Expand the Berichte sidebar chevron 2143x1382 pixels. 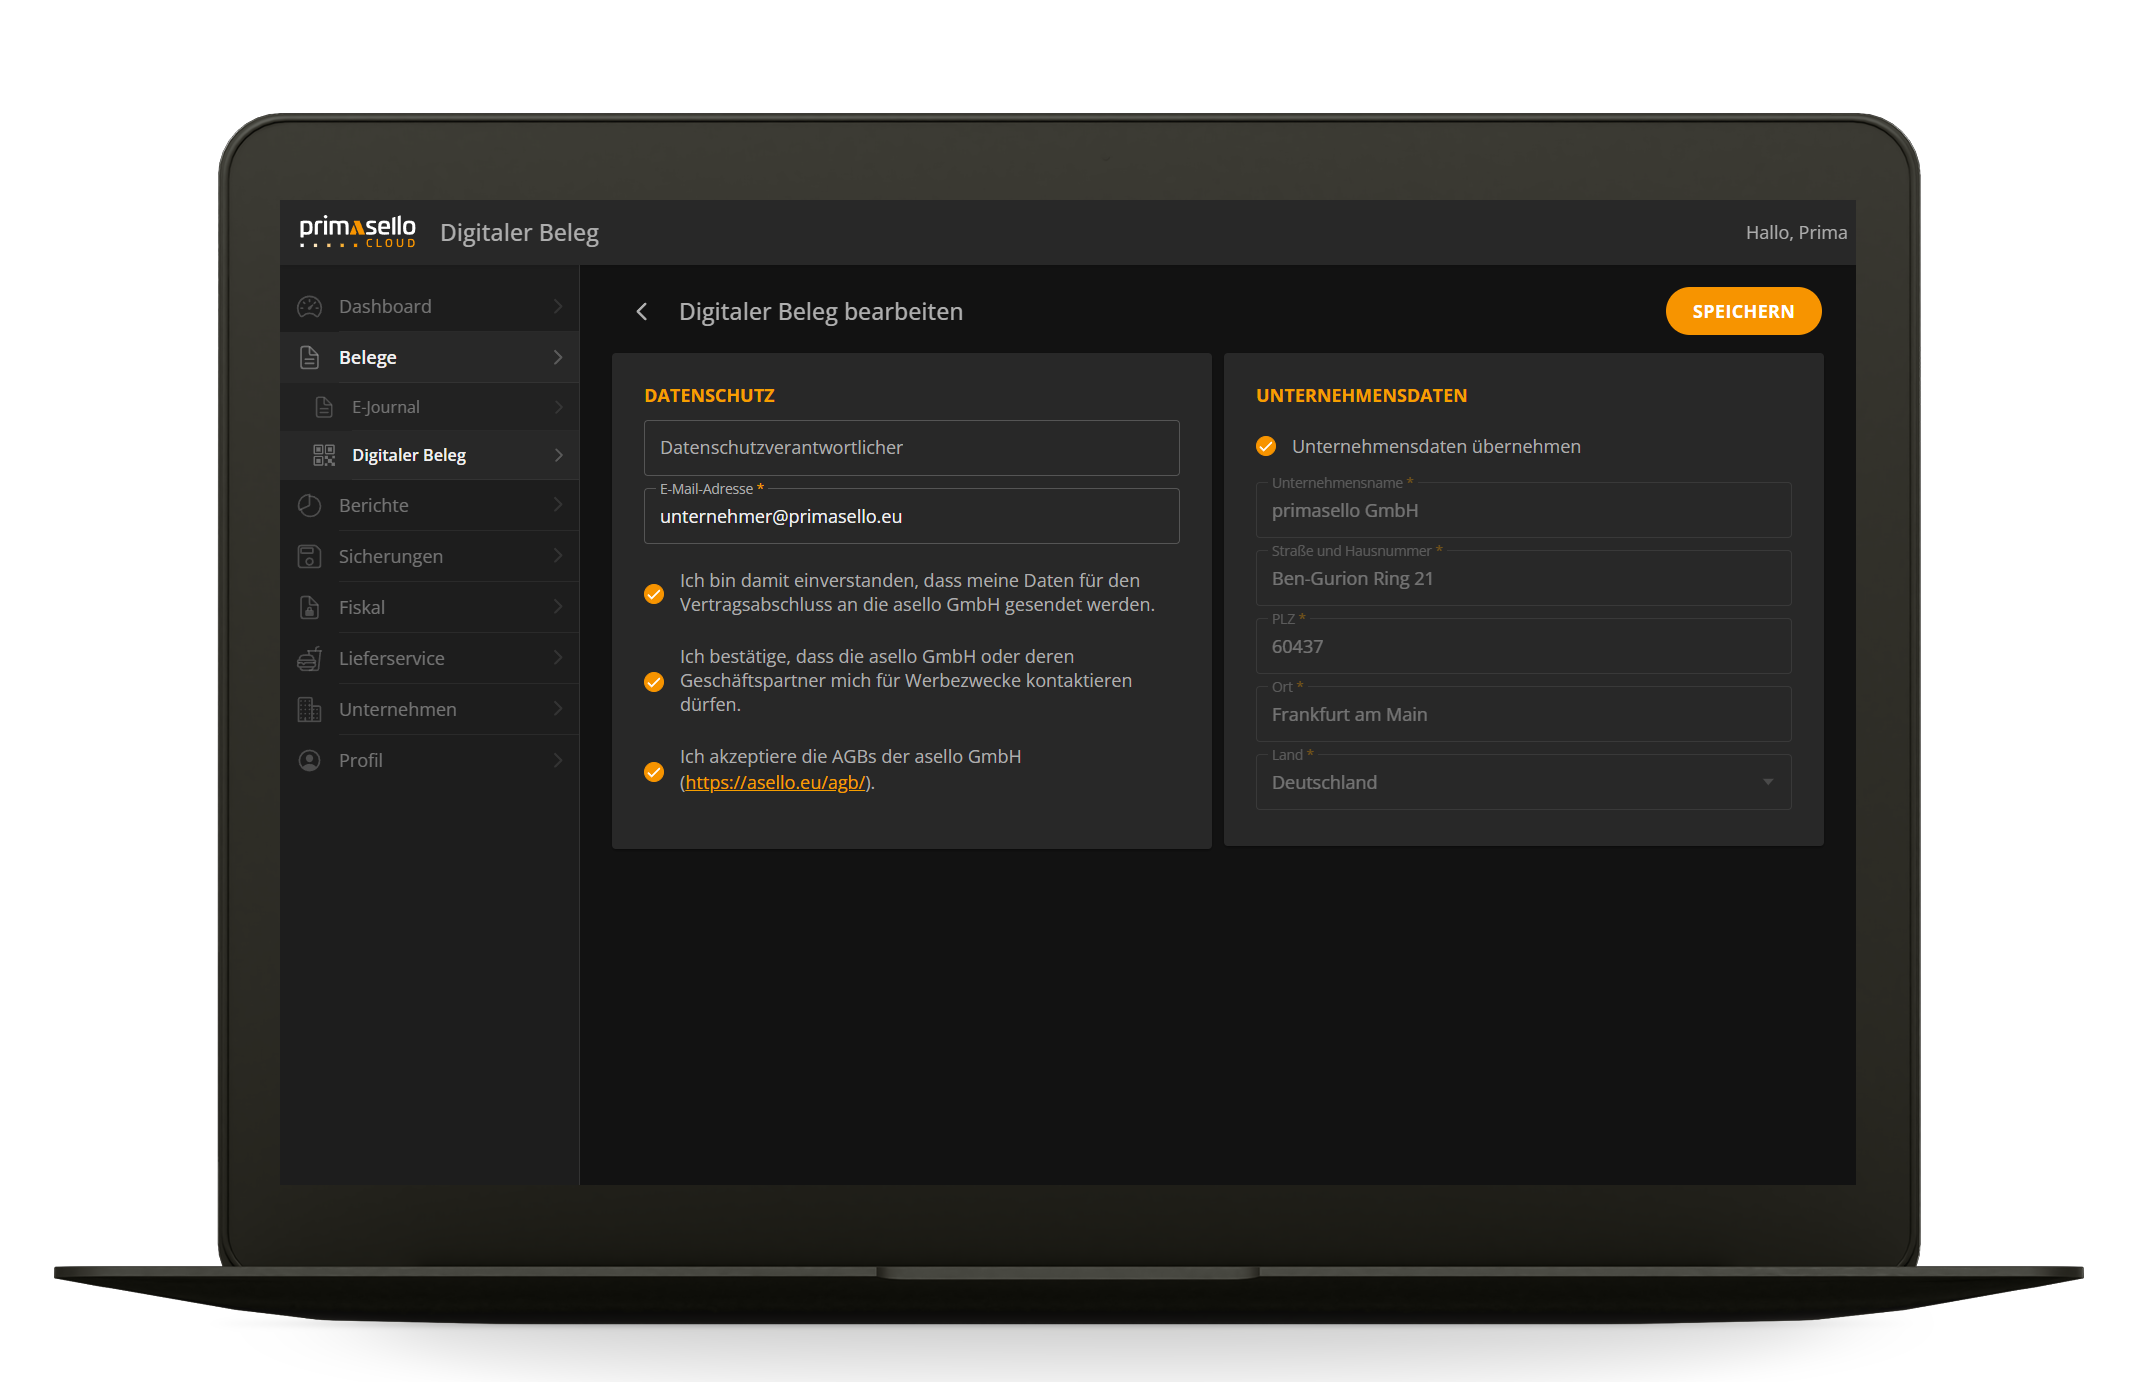point(558,506)
